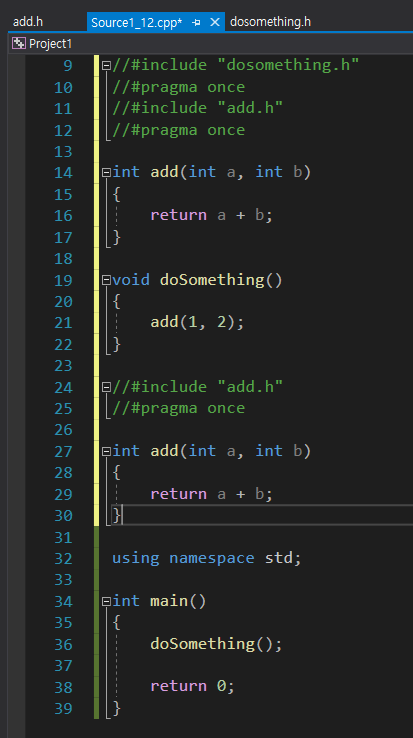This screenshot has height=738, width=413.
Task: Collapse comment block at line 24
Action: pos(106,387)
